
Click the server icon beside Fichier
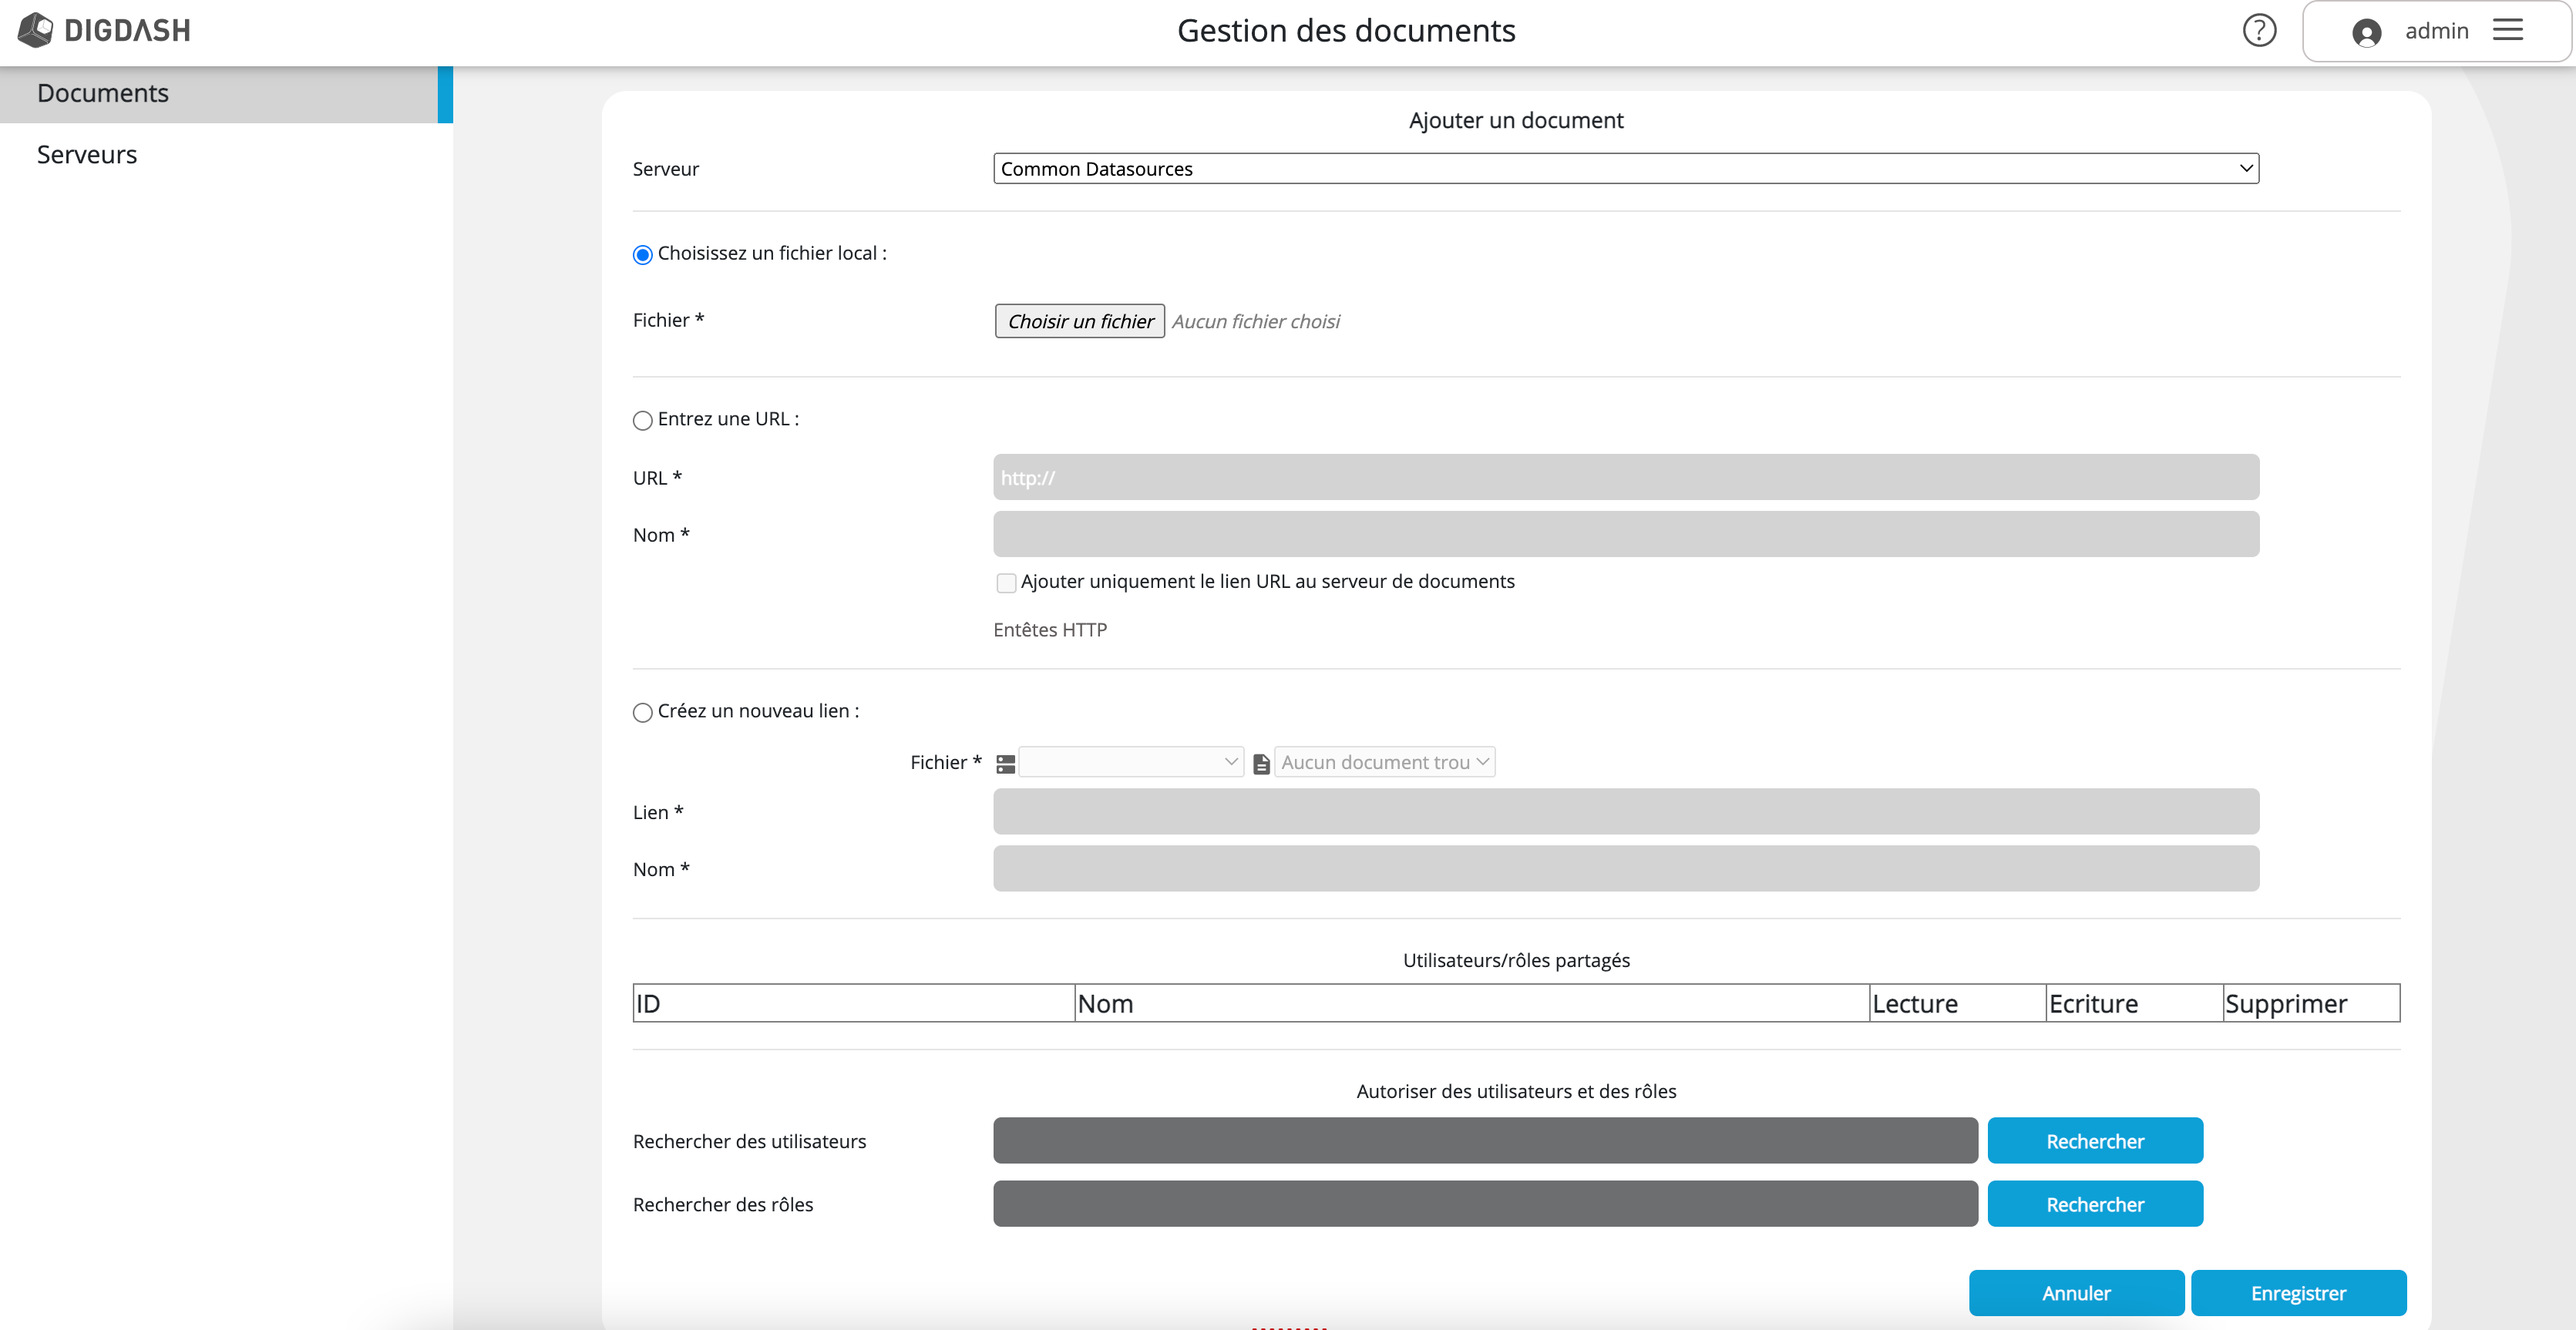point(1006,764)
